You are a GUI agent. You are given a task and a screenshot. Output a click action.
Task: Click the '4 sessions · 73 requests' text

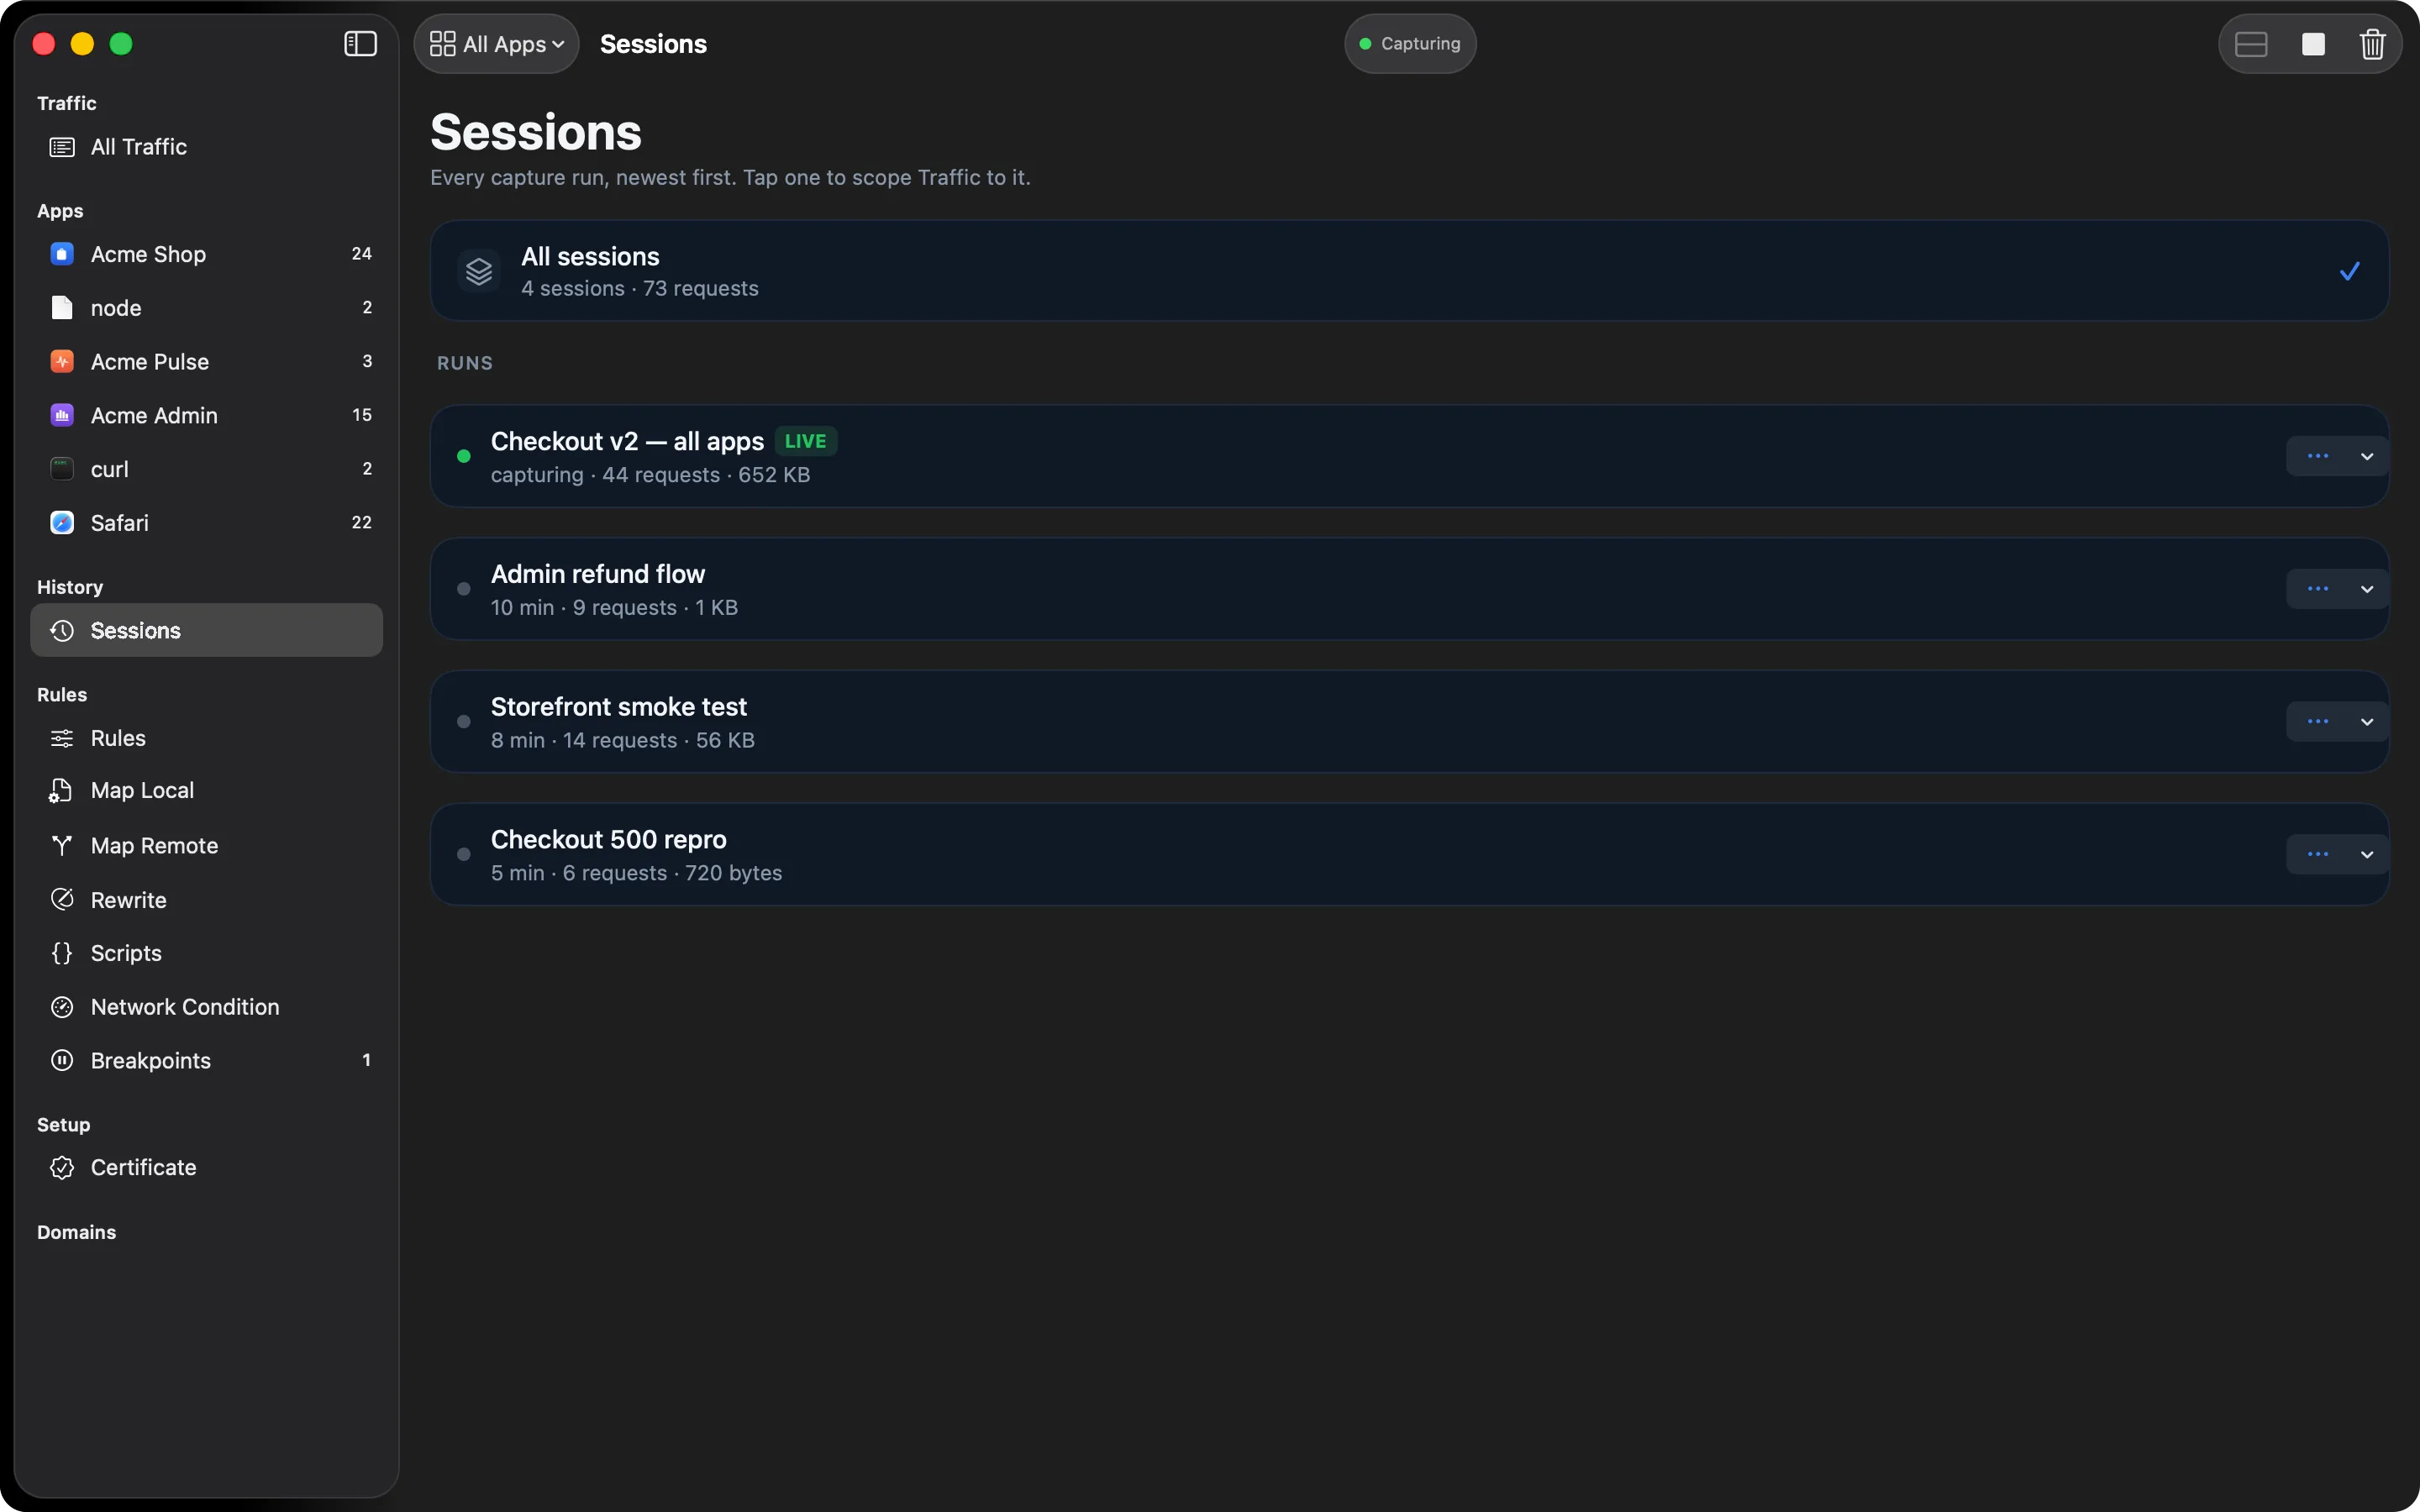click(640, 289)
